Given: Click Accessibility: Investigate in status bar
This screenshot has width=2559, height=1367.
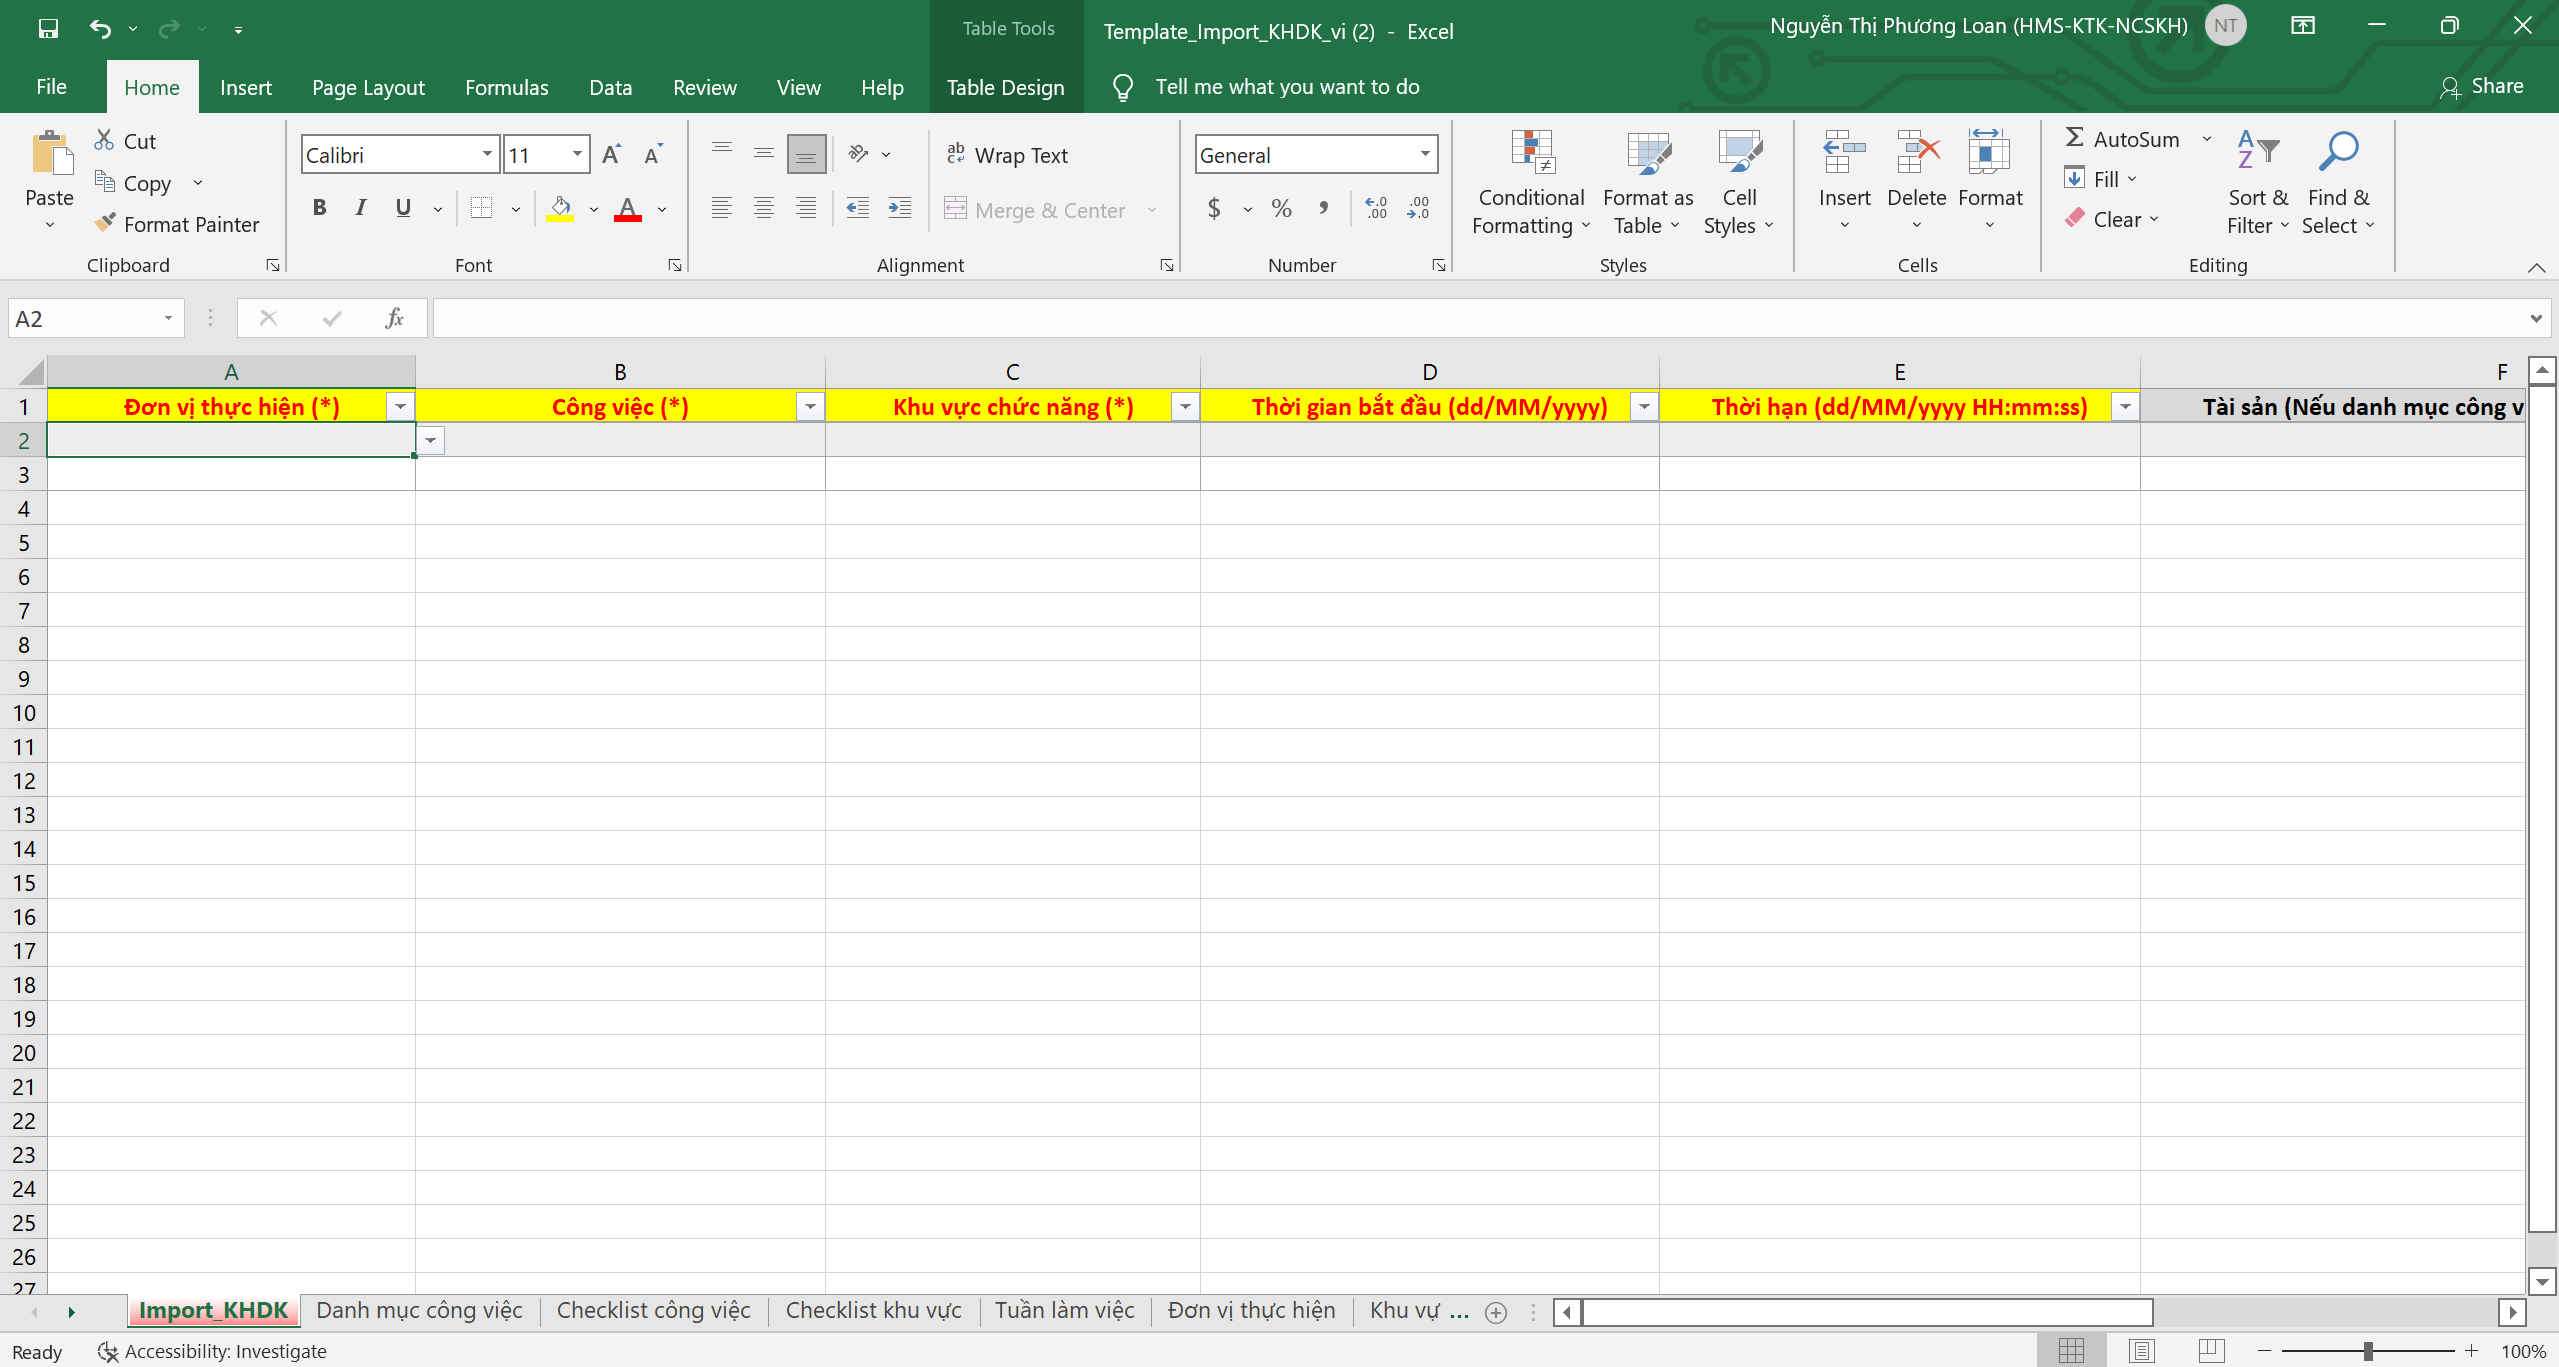Looking at the screenshot, I should 212,1352.
